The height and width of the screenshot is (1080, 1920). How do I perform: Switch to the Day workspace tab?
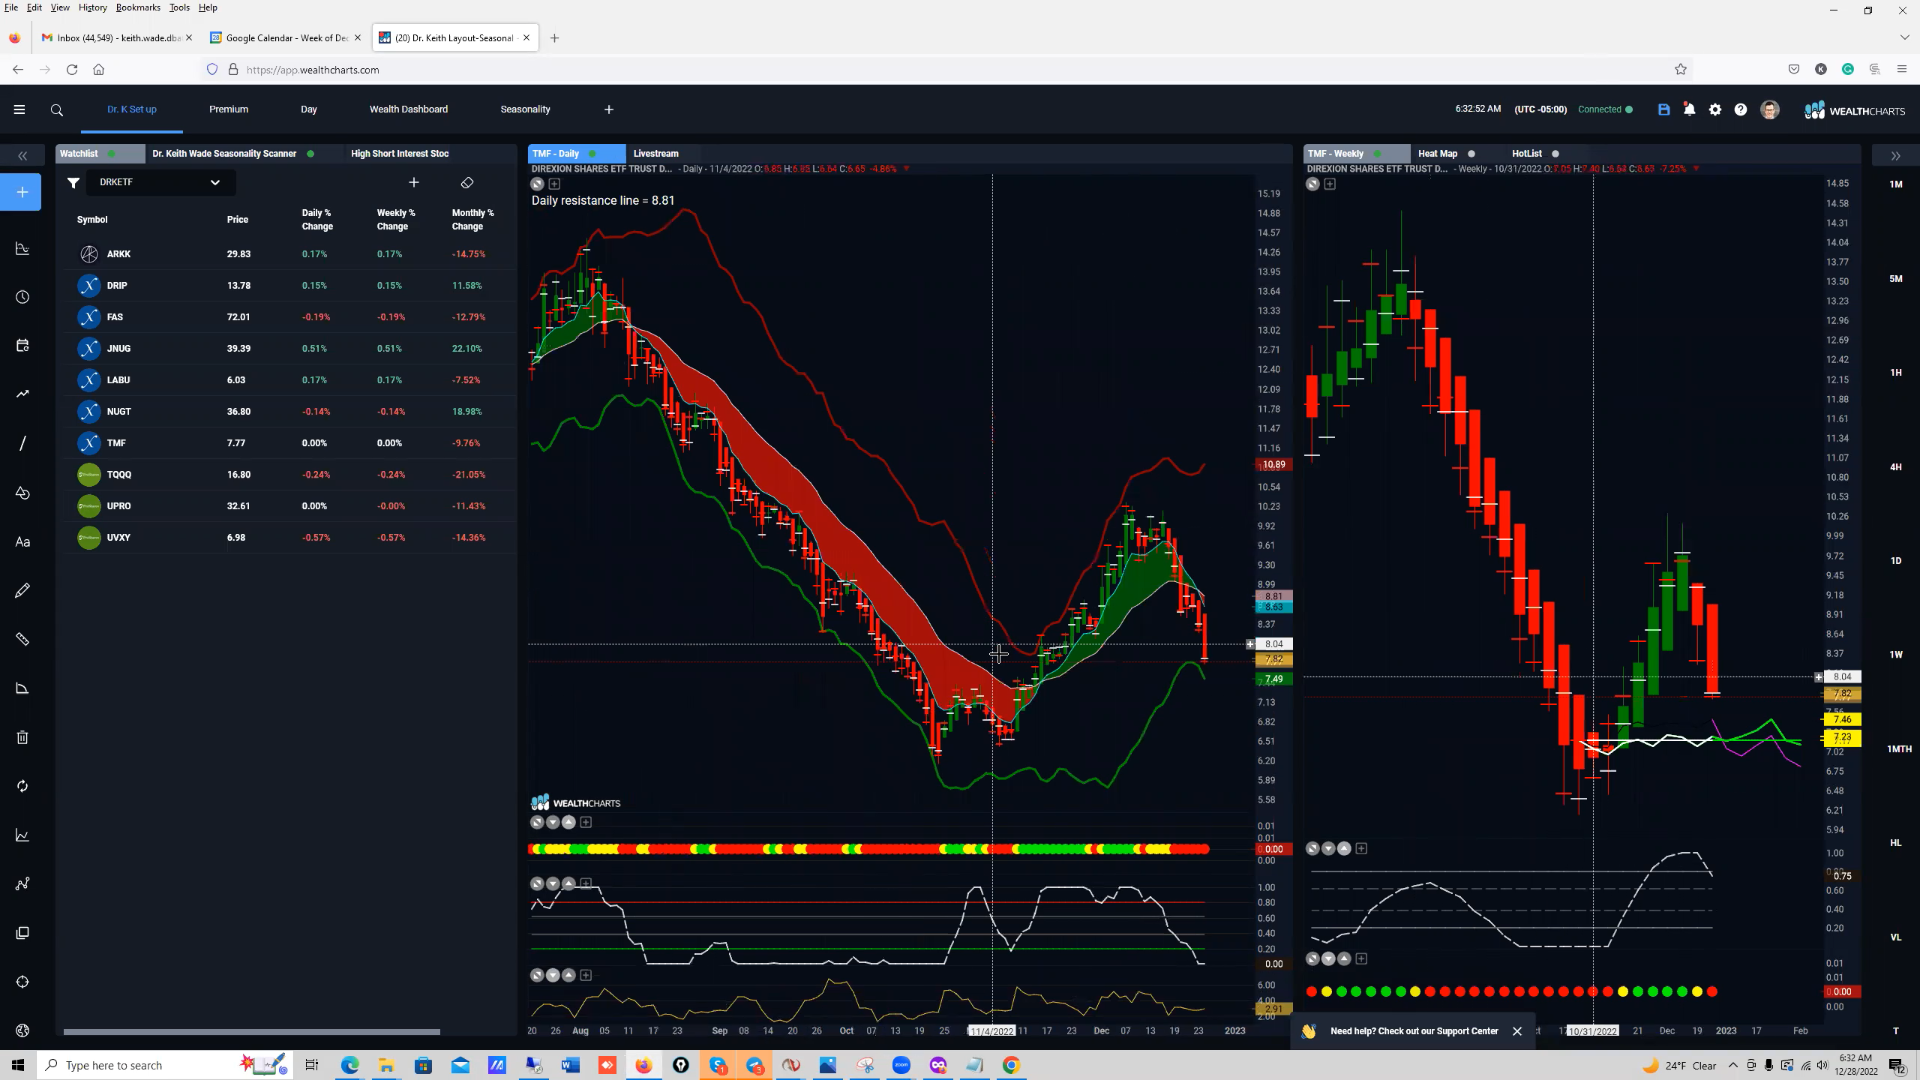[x=309, y=110]
